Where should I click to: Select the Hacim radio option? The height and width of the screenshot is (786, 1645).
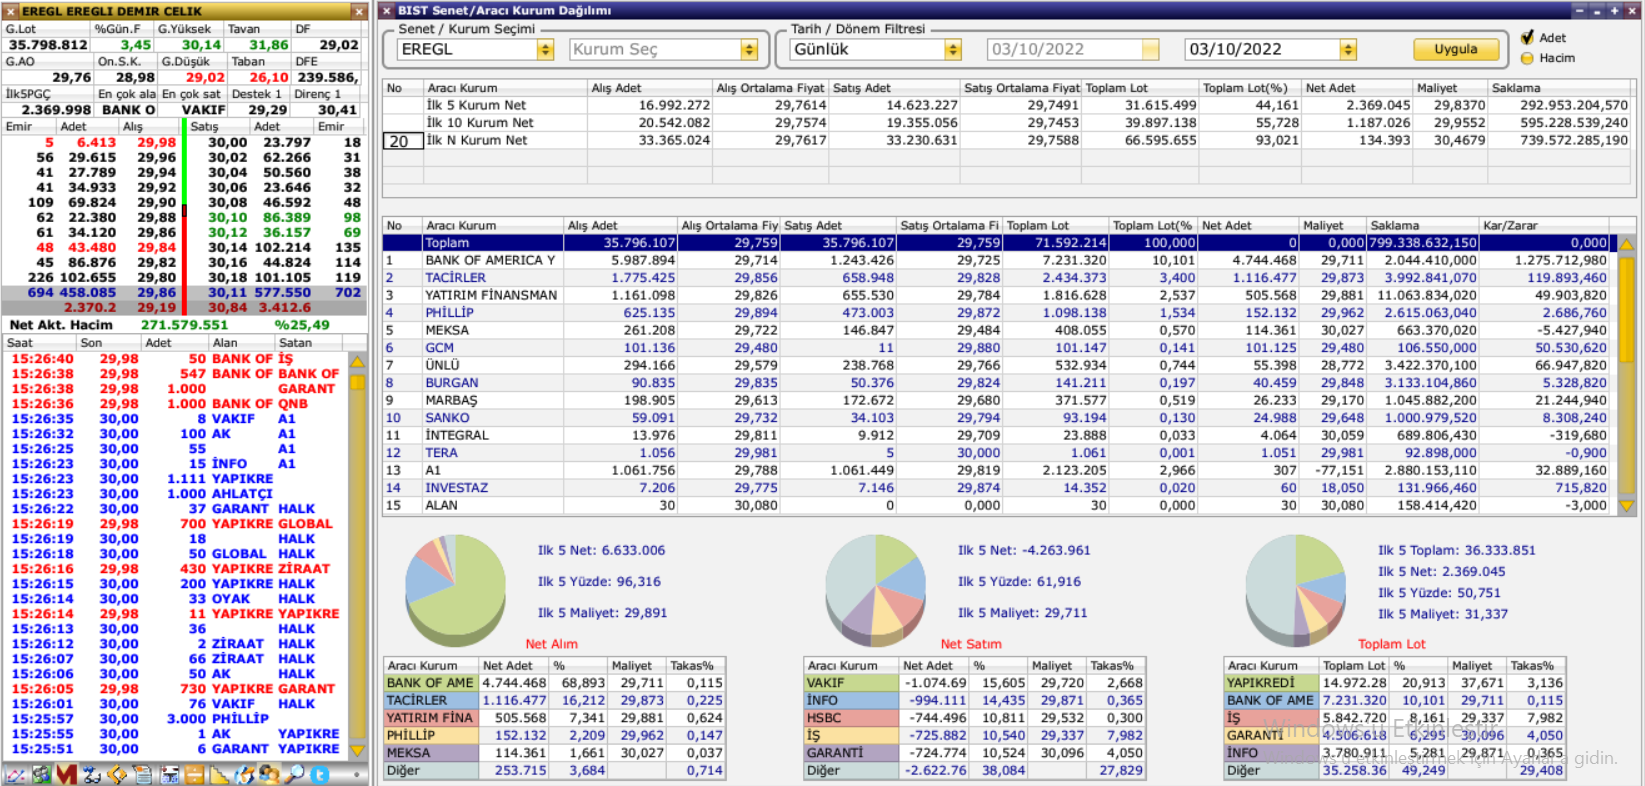pos(1527,58)
